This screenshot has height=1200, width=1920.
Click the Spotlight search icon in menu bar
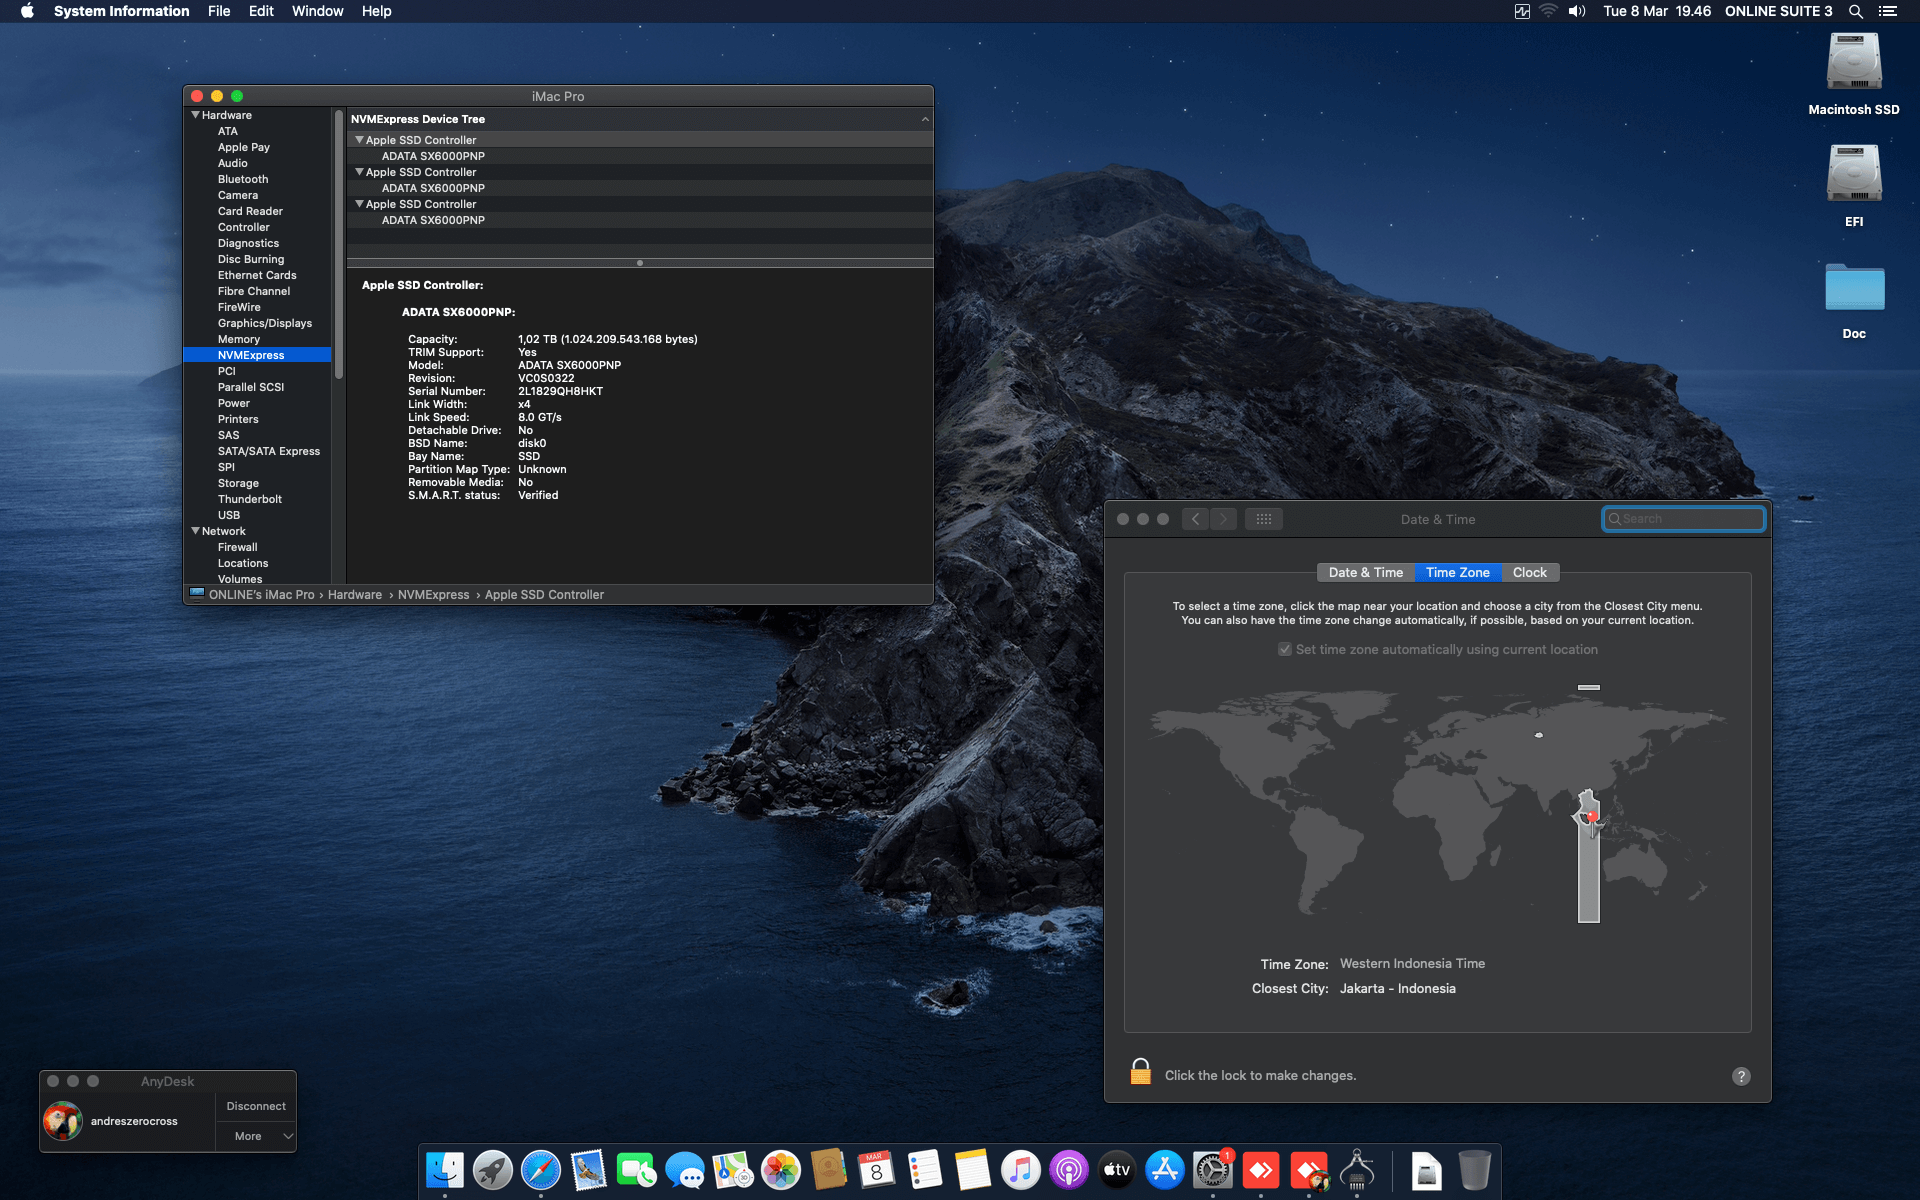tap(1855, 11)
